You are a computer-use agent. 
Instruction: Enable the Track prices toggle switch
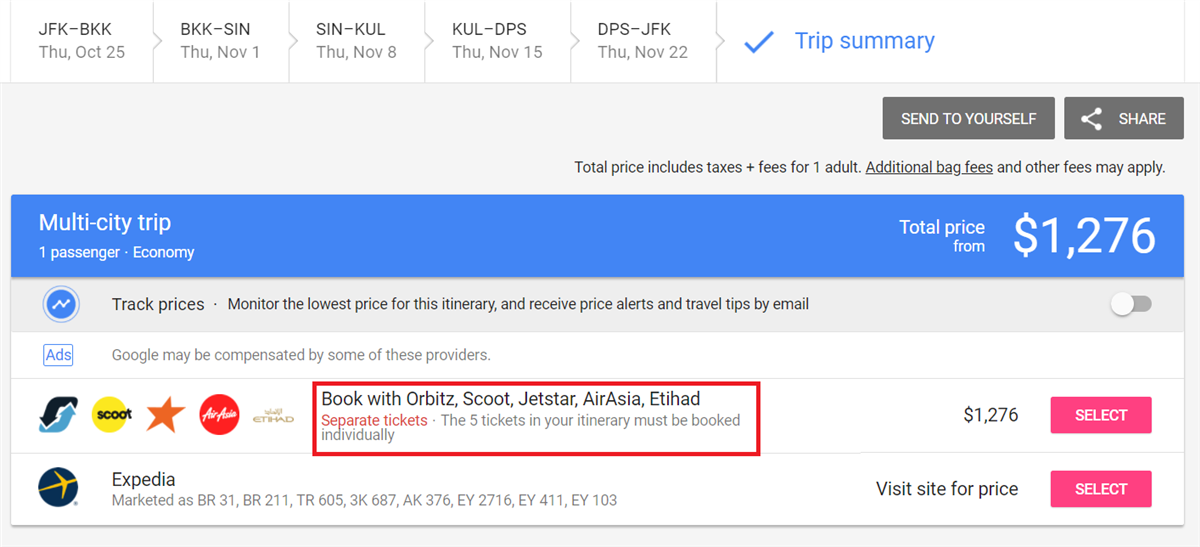click(1131, 304)
